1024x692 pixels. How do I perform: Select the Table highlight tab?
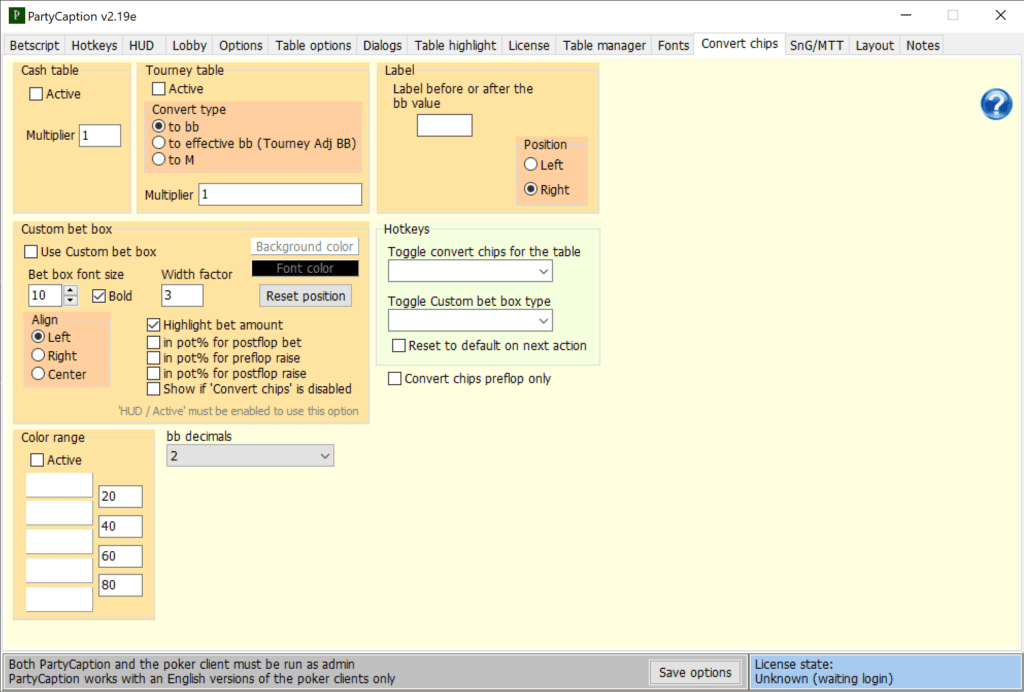point(455,45)
